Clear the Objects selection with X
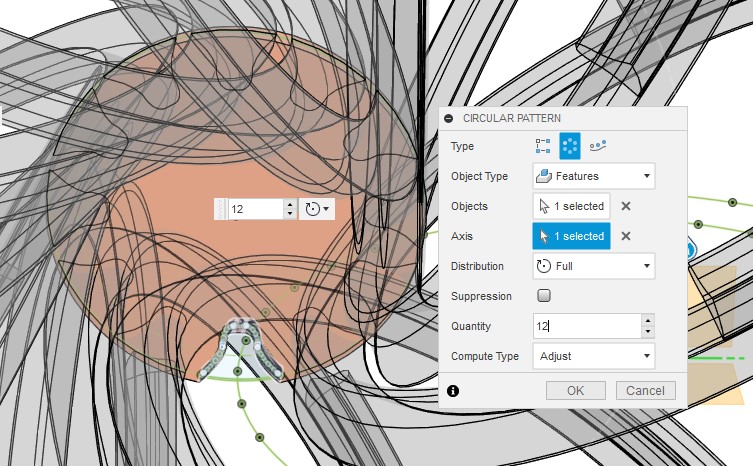This screenshot has height=466, width=753. [626, 206]
